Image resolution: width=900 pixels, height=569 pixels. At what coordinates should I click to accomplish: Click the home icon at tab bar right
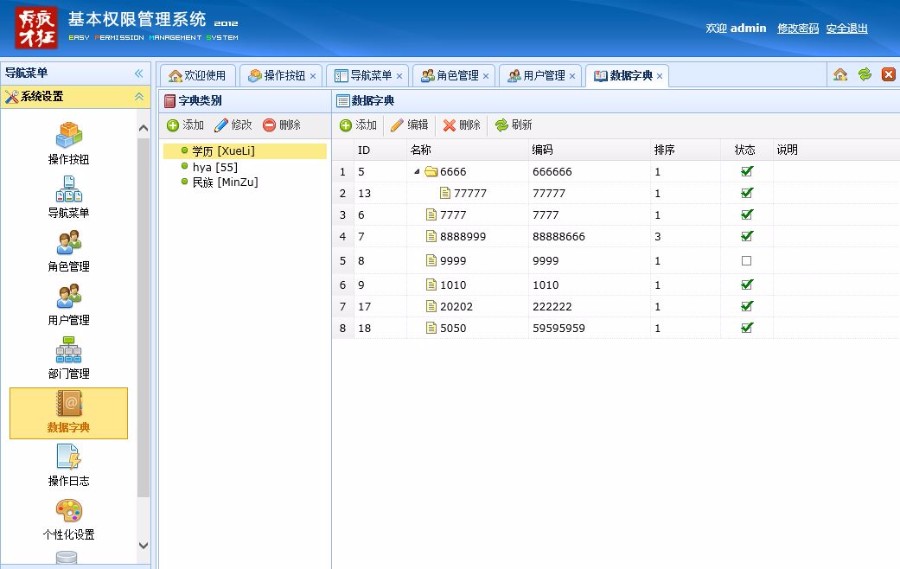(840, 75)
